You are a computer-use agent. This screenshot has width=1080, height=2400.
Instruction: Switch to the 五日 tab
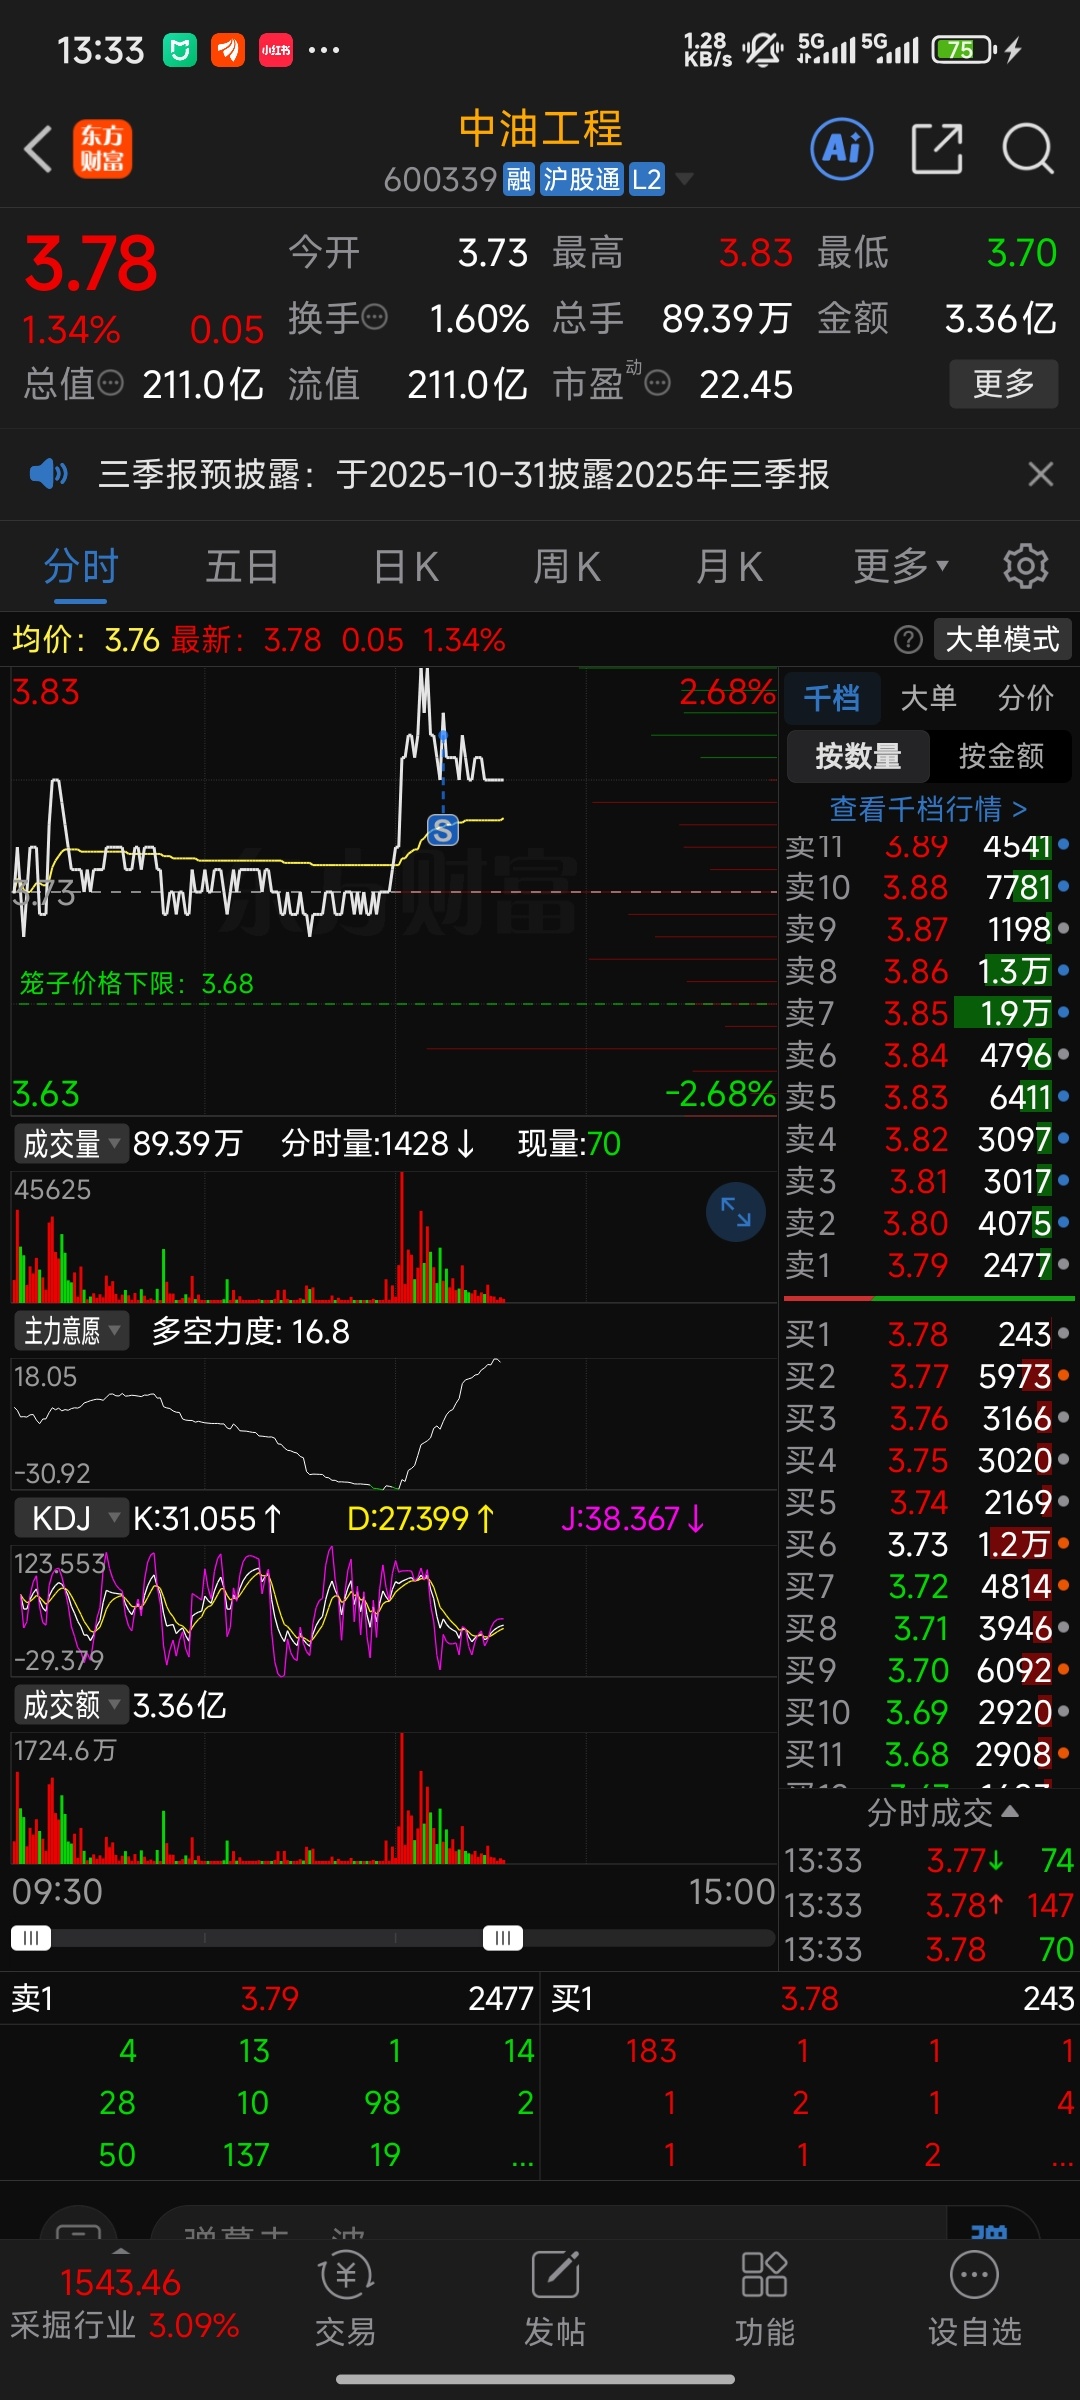tap(242, 566)
